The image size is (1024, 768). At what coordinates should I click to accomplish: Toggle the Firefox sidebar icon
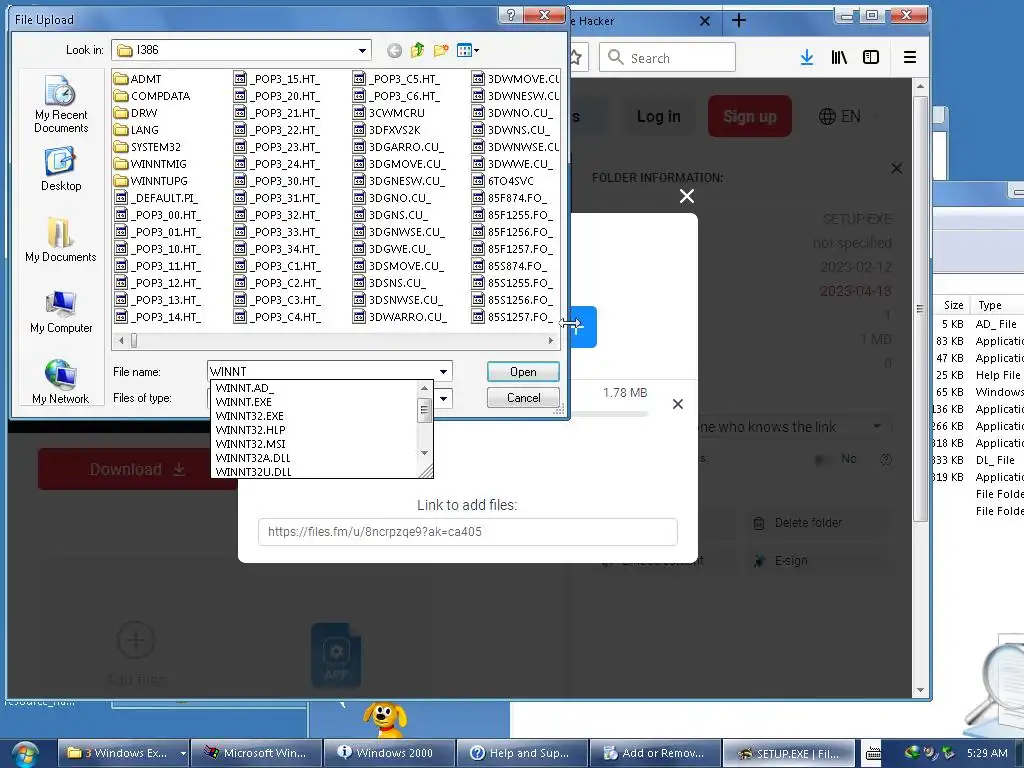871,57
